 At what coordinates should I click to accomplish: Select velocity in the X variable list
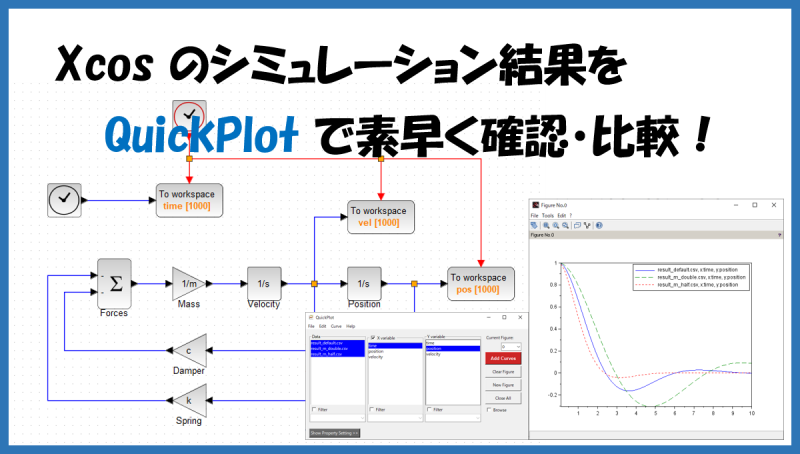click(x=395, y=357)
